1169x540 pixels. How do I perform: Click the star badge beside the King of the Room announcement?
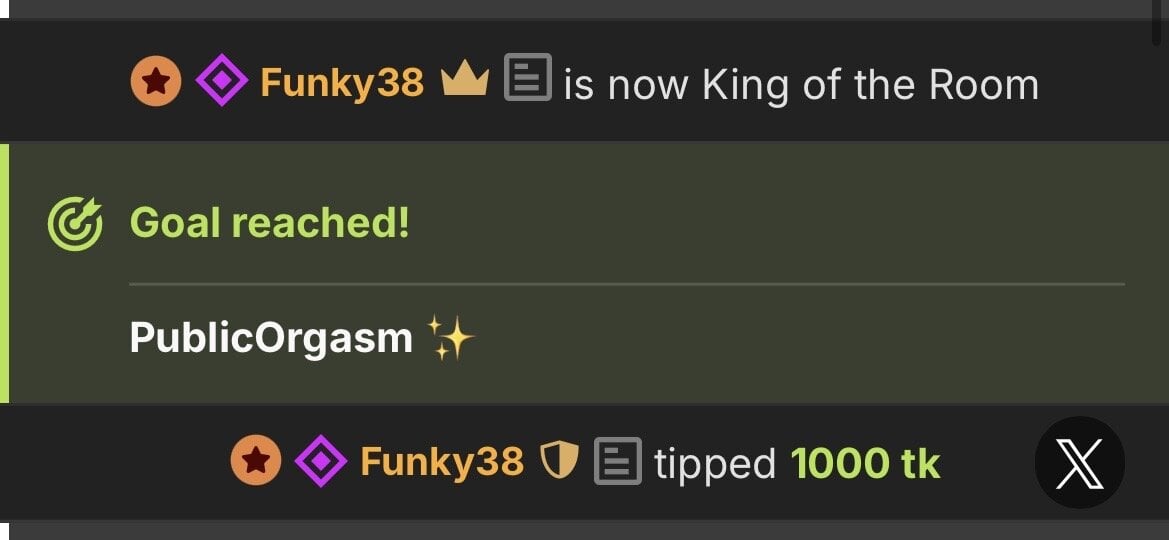(156, 82)
